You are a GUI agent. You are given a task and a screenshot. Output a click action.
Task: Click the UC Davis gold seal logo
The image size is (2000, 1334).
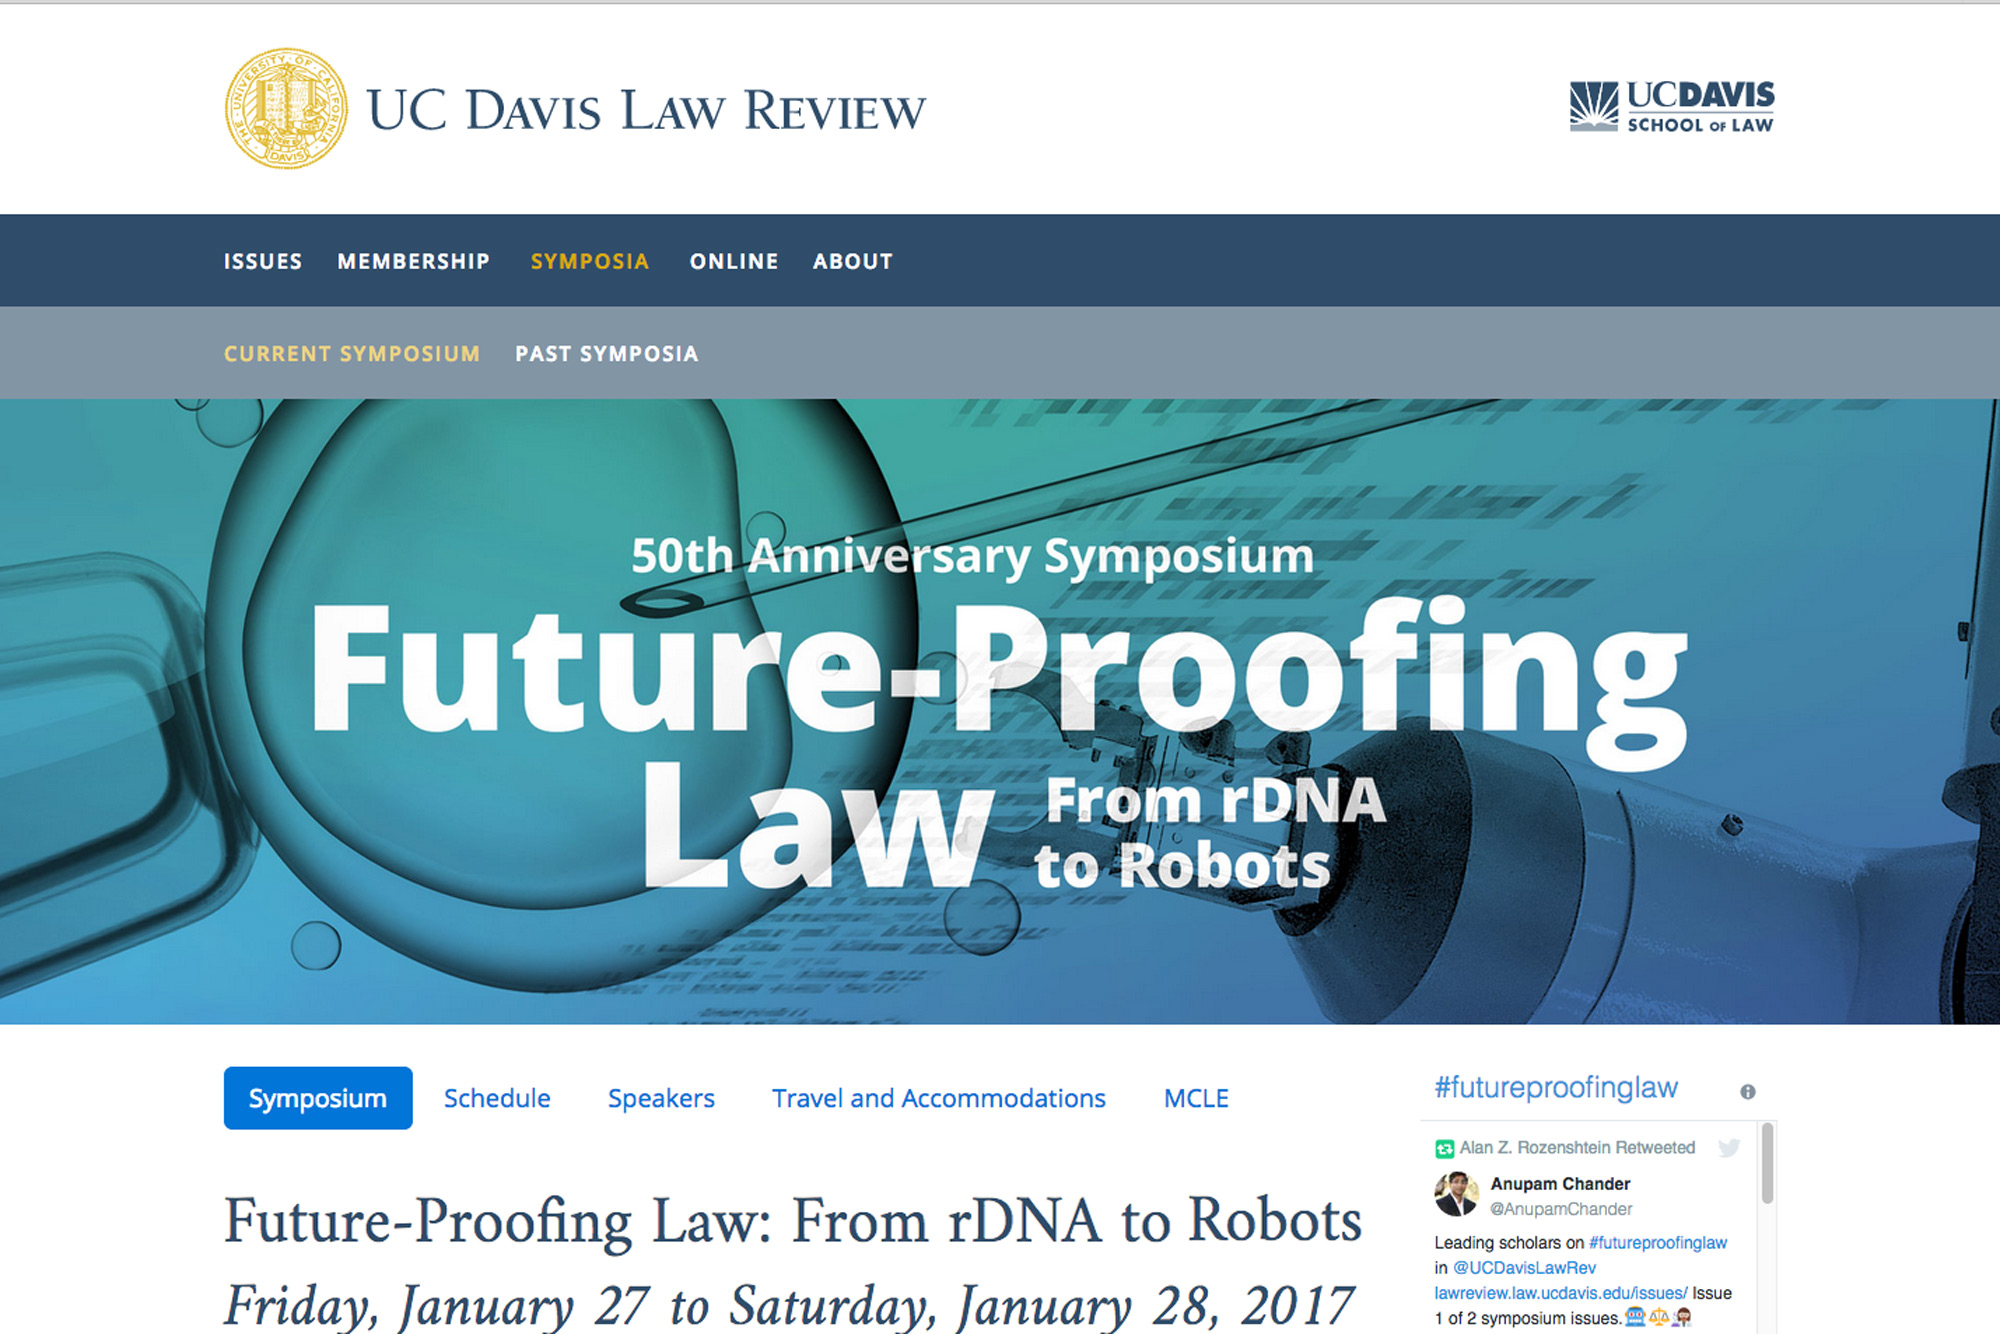(x=286, y=108)
